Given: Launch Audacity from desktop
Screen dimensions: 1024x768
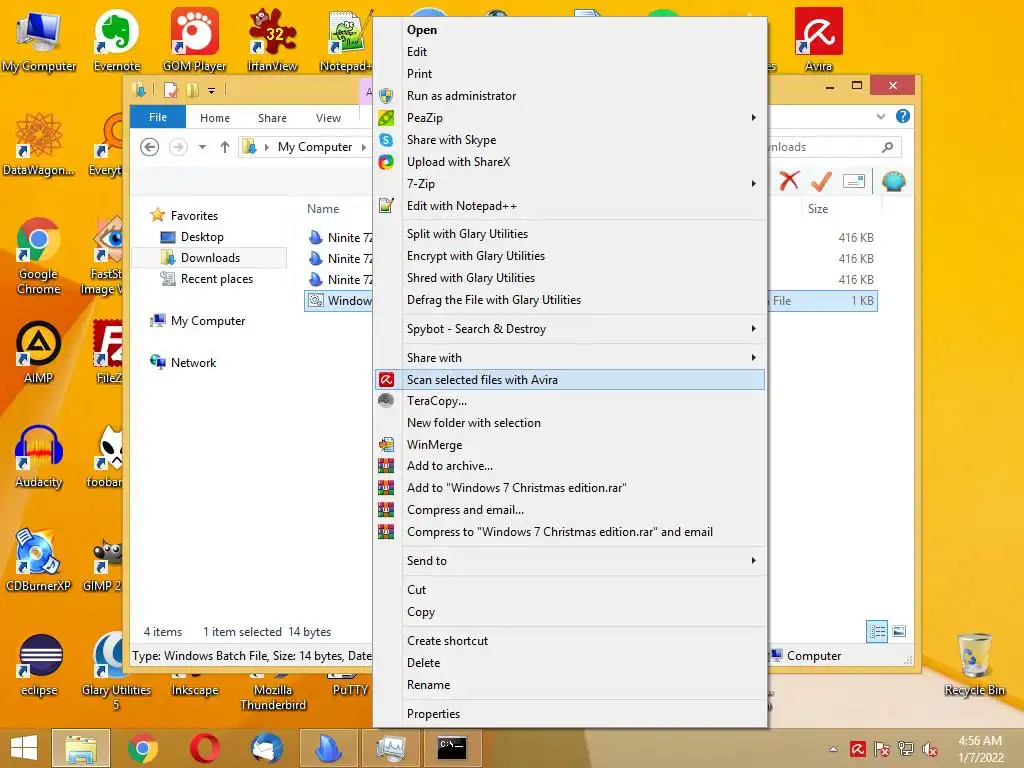Looking at the screenshot, I should pyautogui.click(x=39, y=456).
